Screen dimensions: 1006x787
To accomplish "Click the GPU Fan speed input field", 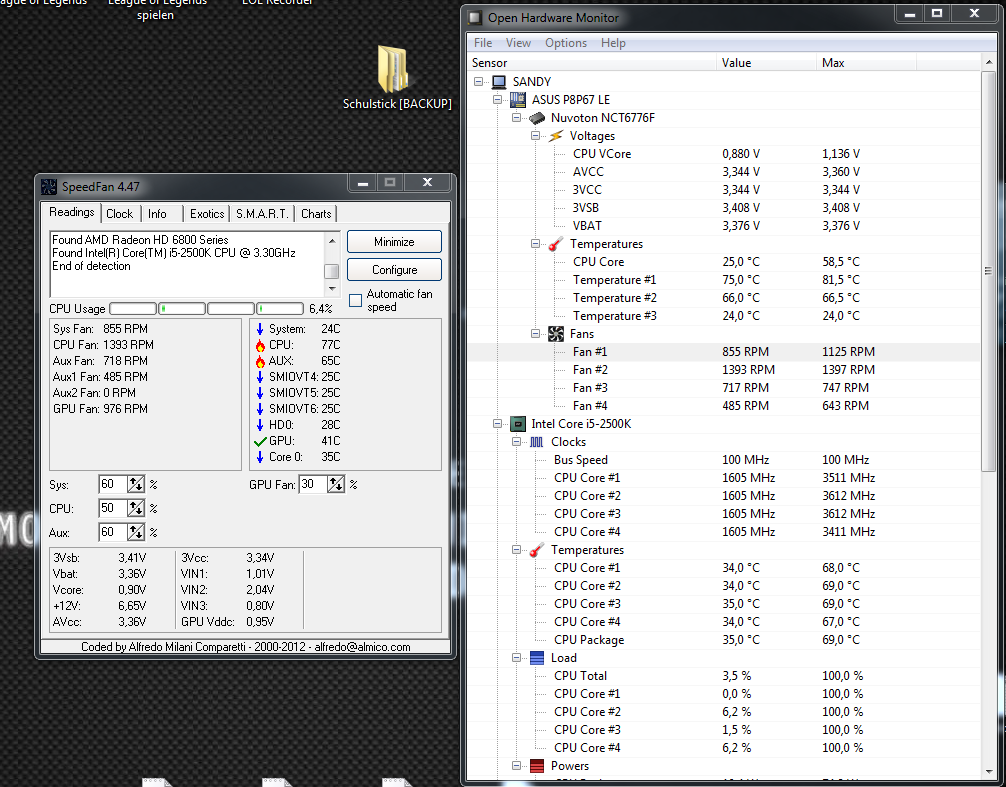I will [x=313, y=484].
